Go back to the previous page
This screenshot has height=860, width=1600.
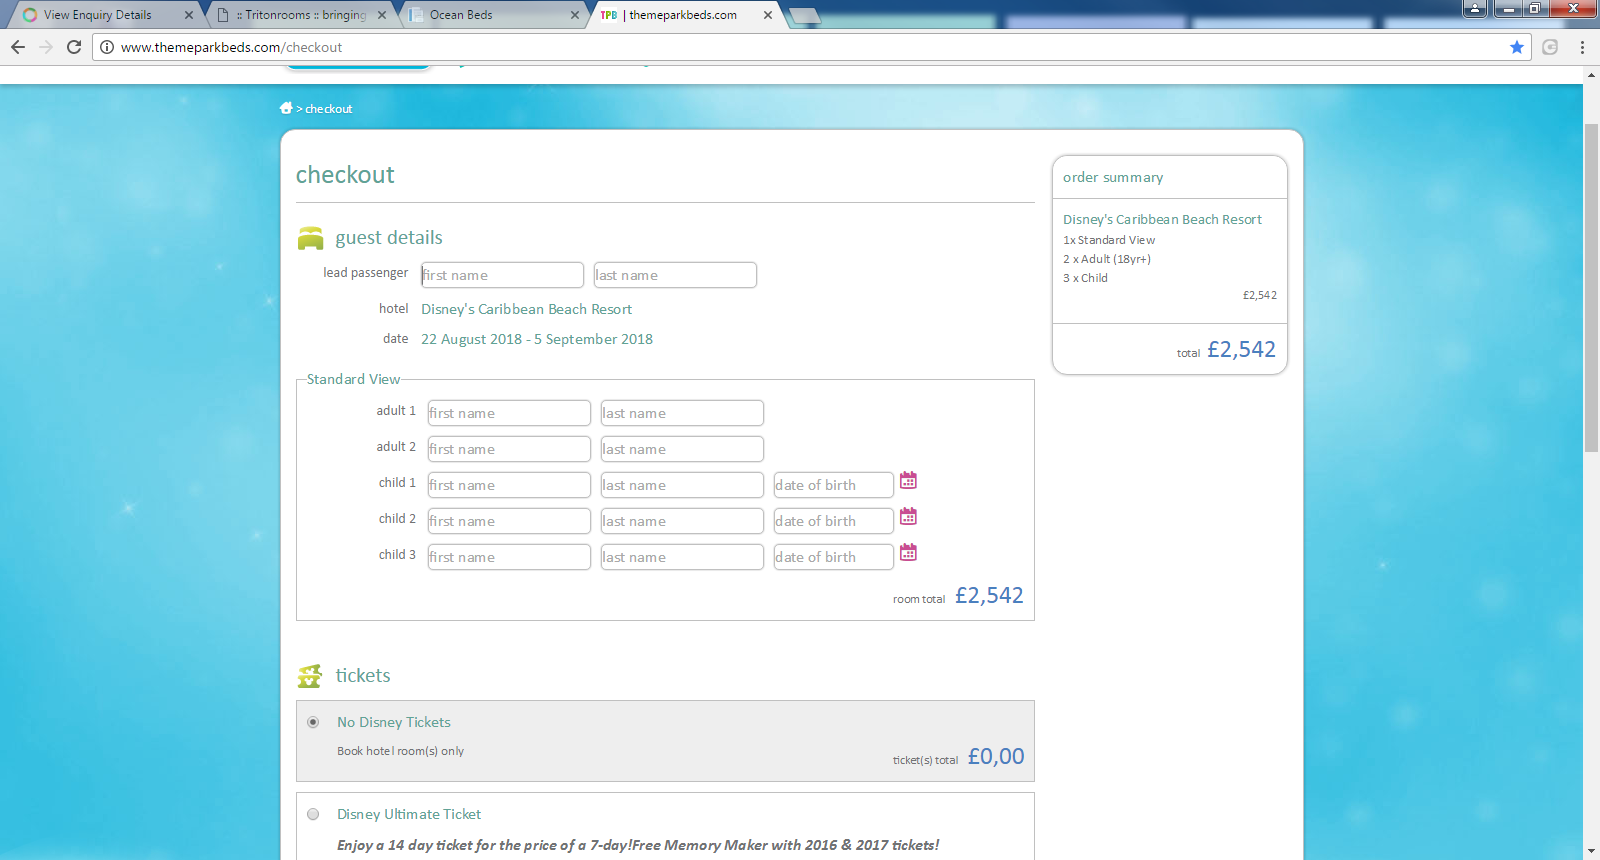tap(18, 47)
